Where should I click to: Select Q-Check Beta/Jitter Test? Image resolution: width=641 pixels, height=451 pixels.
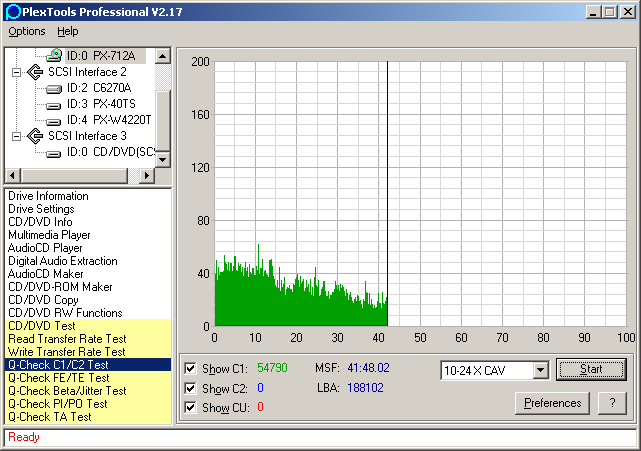[88, 391]
